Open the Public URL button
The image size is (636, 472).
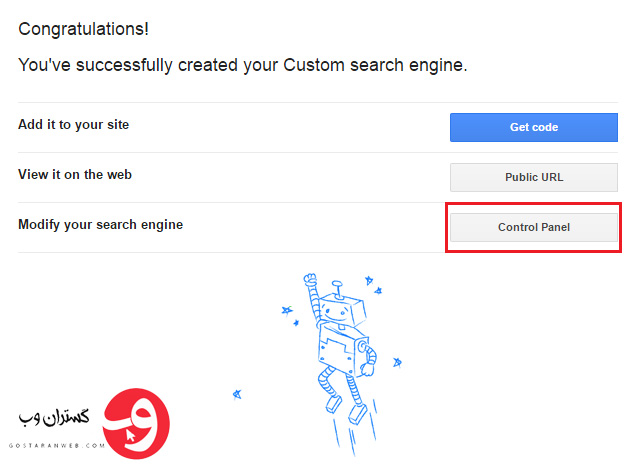[533, 177]
